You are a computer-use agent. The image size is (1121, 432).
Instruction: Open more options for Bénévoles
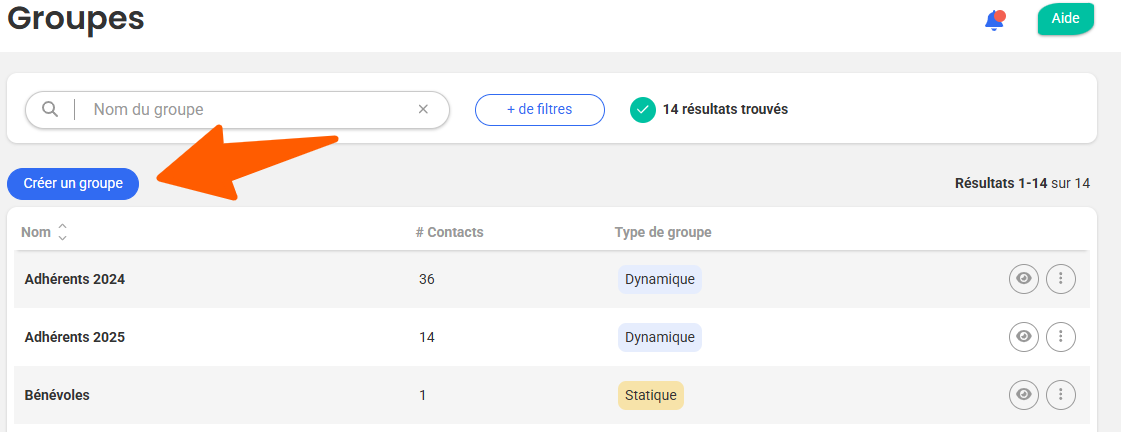[1061, 395]
